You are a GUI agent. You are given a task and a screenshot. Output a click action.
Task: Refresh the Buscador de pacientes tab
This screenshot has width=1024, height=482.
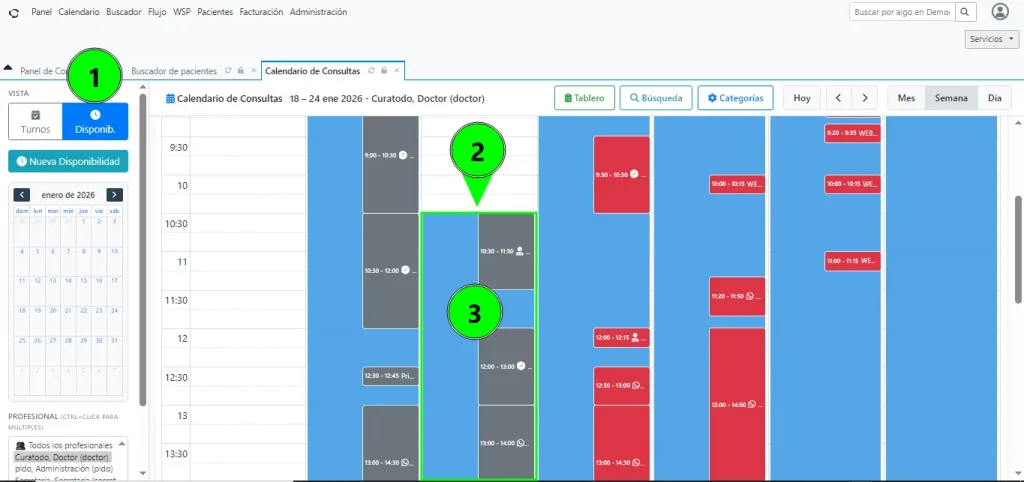(228, 71)
